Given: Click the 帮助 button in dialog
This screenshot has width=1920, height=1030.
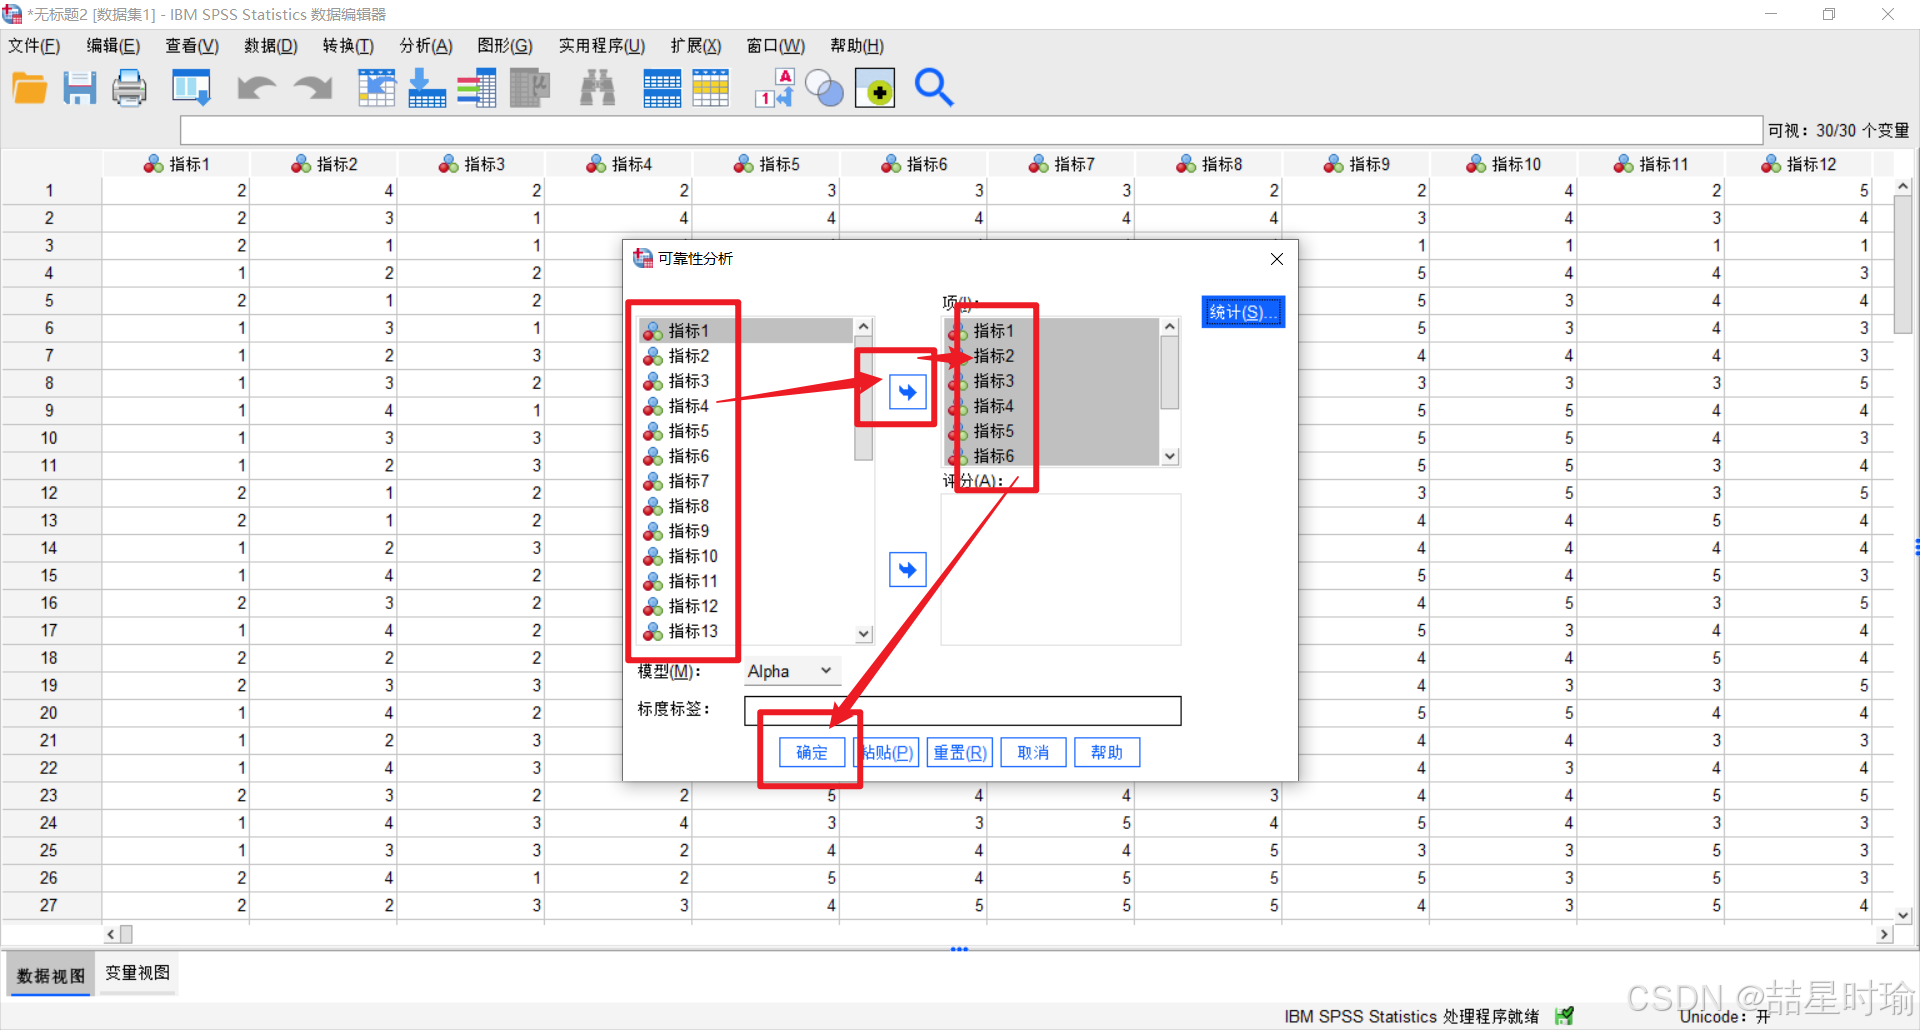Looking at the screenshot, I should pyautogui.click(x=1107, y=753).
